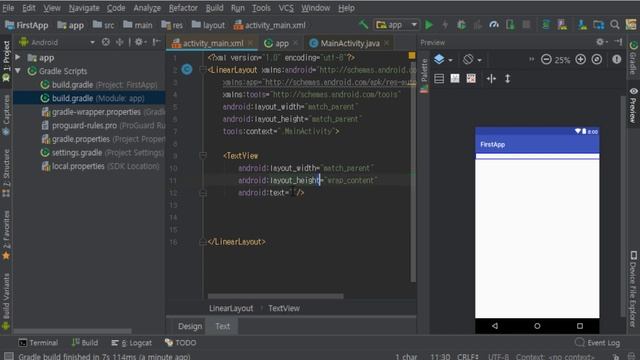Toggle the Structure side tab
The height and width of the screenshot is (360, 640).
[6, 173]
